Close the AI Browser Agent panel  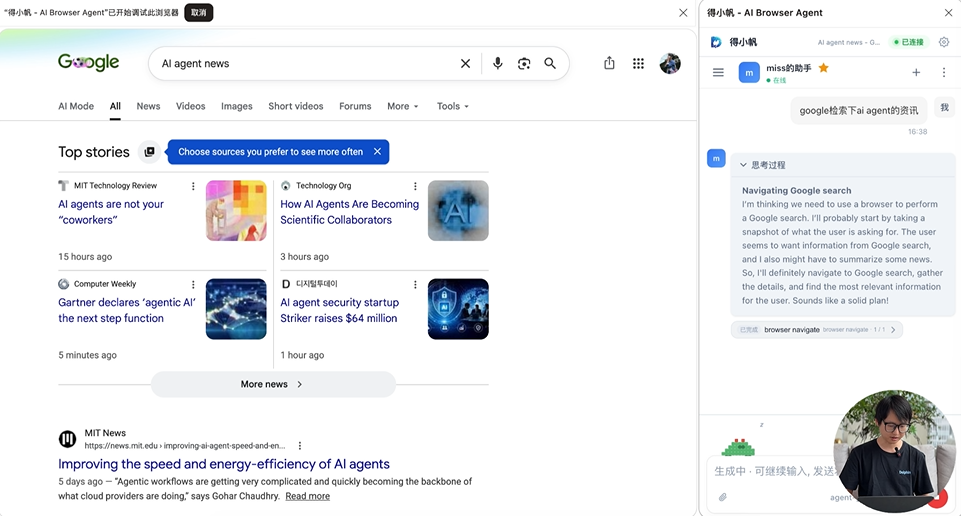[948, 13]
